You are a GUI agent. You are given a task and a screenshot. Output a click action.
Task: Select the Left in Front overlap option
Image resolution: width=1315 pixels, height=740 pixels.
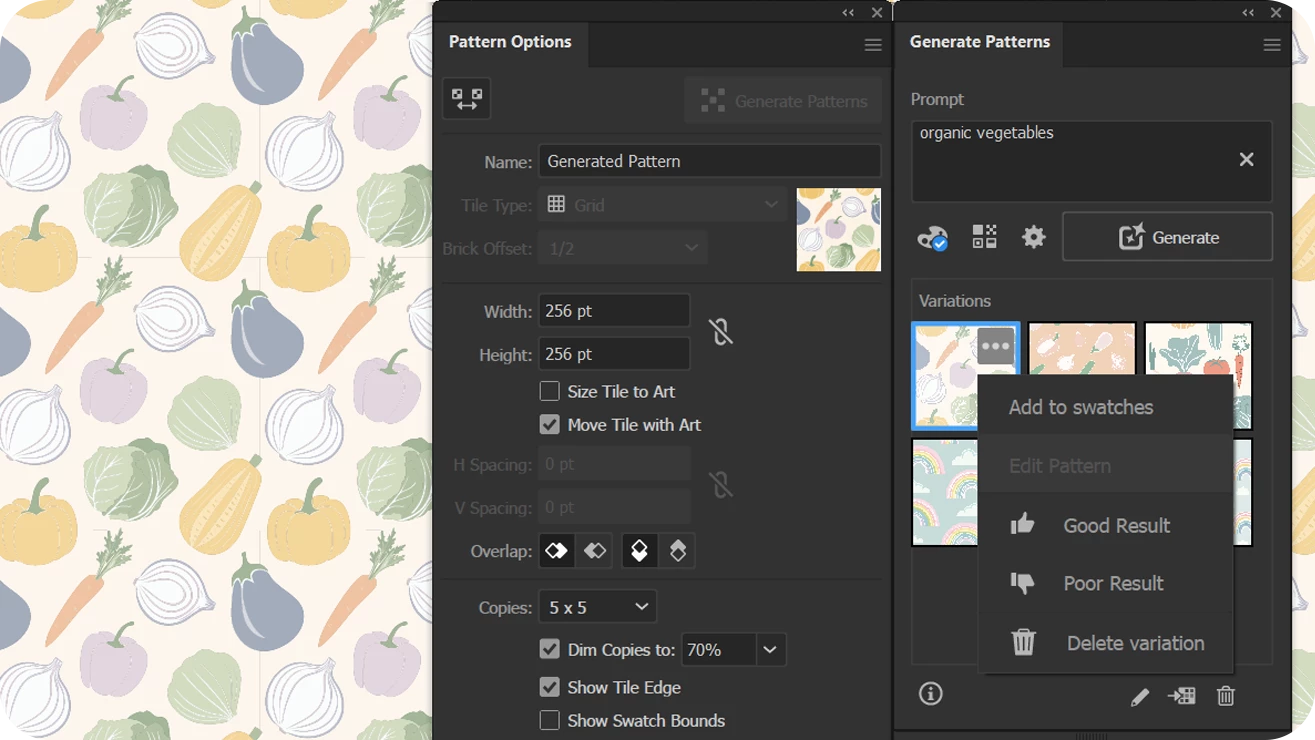pyautogui.click(x=557, y=551)
